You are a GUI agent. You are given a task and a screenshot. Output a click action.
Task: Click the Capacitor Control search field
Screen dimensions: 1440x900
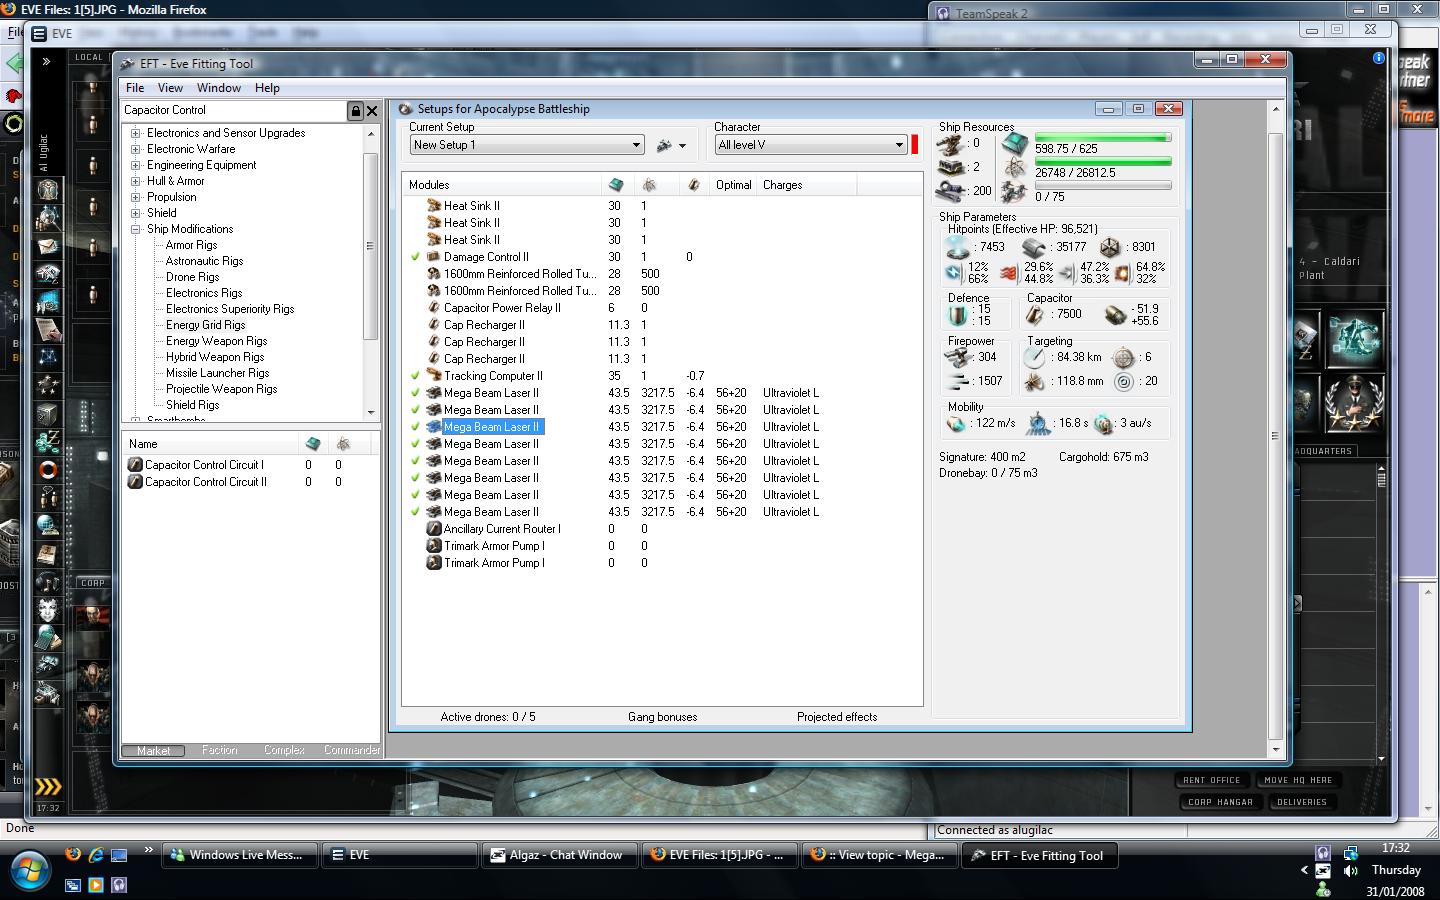point(234,110)
